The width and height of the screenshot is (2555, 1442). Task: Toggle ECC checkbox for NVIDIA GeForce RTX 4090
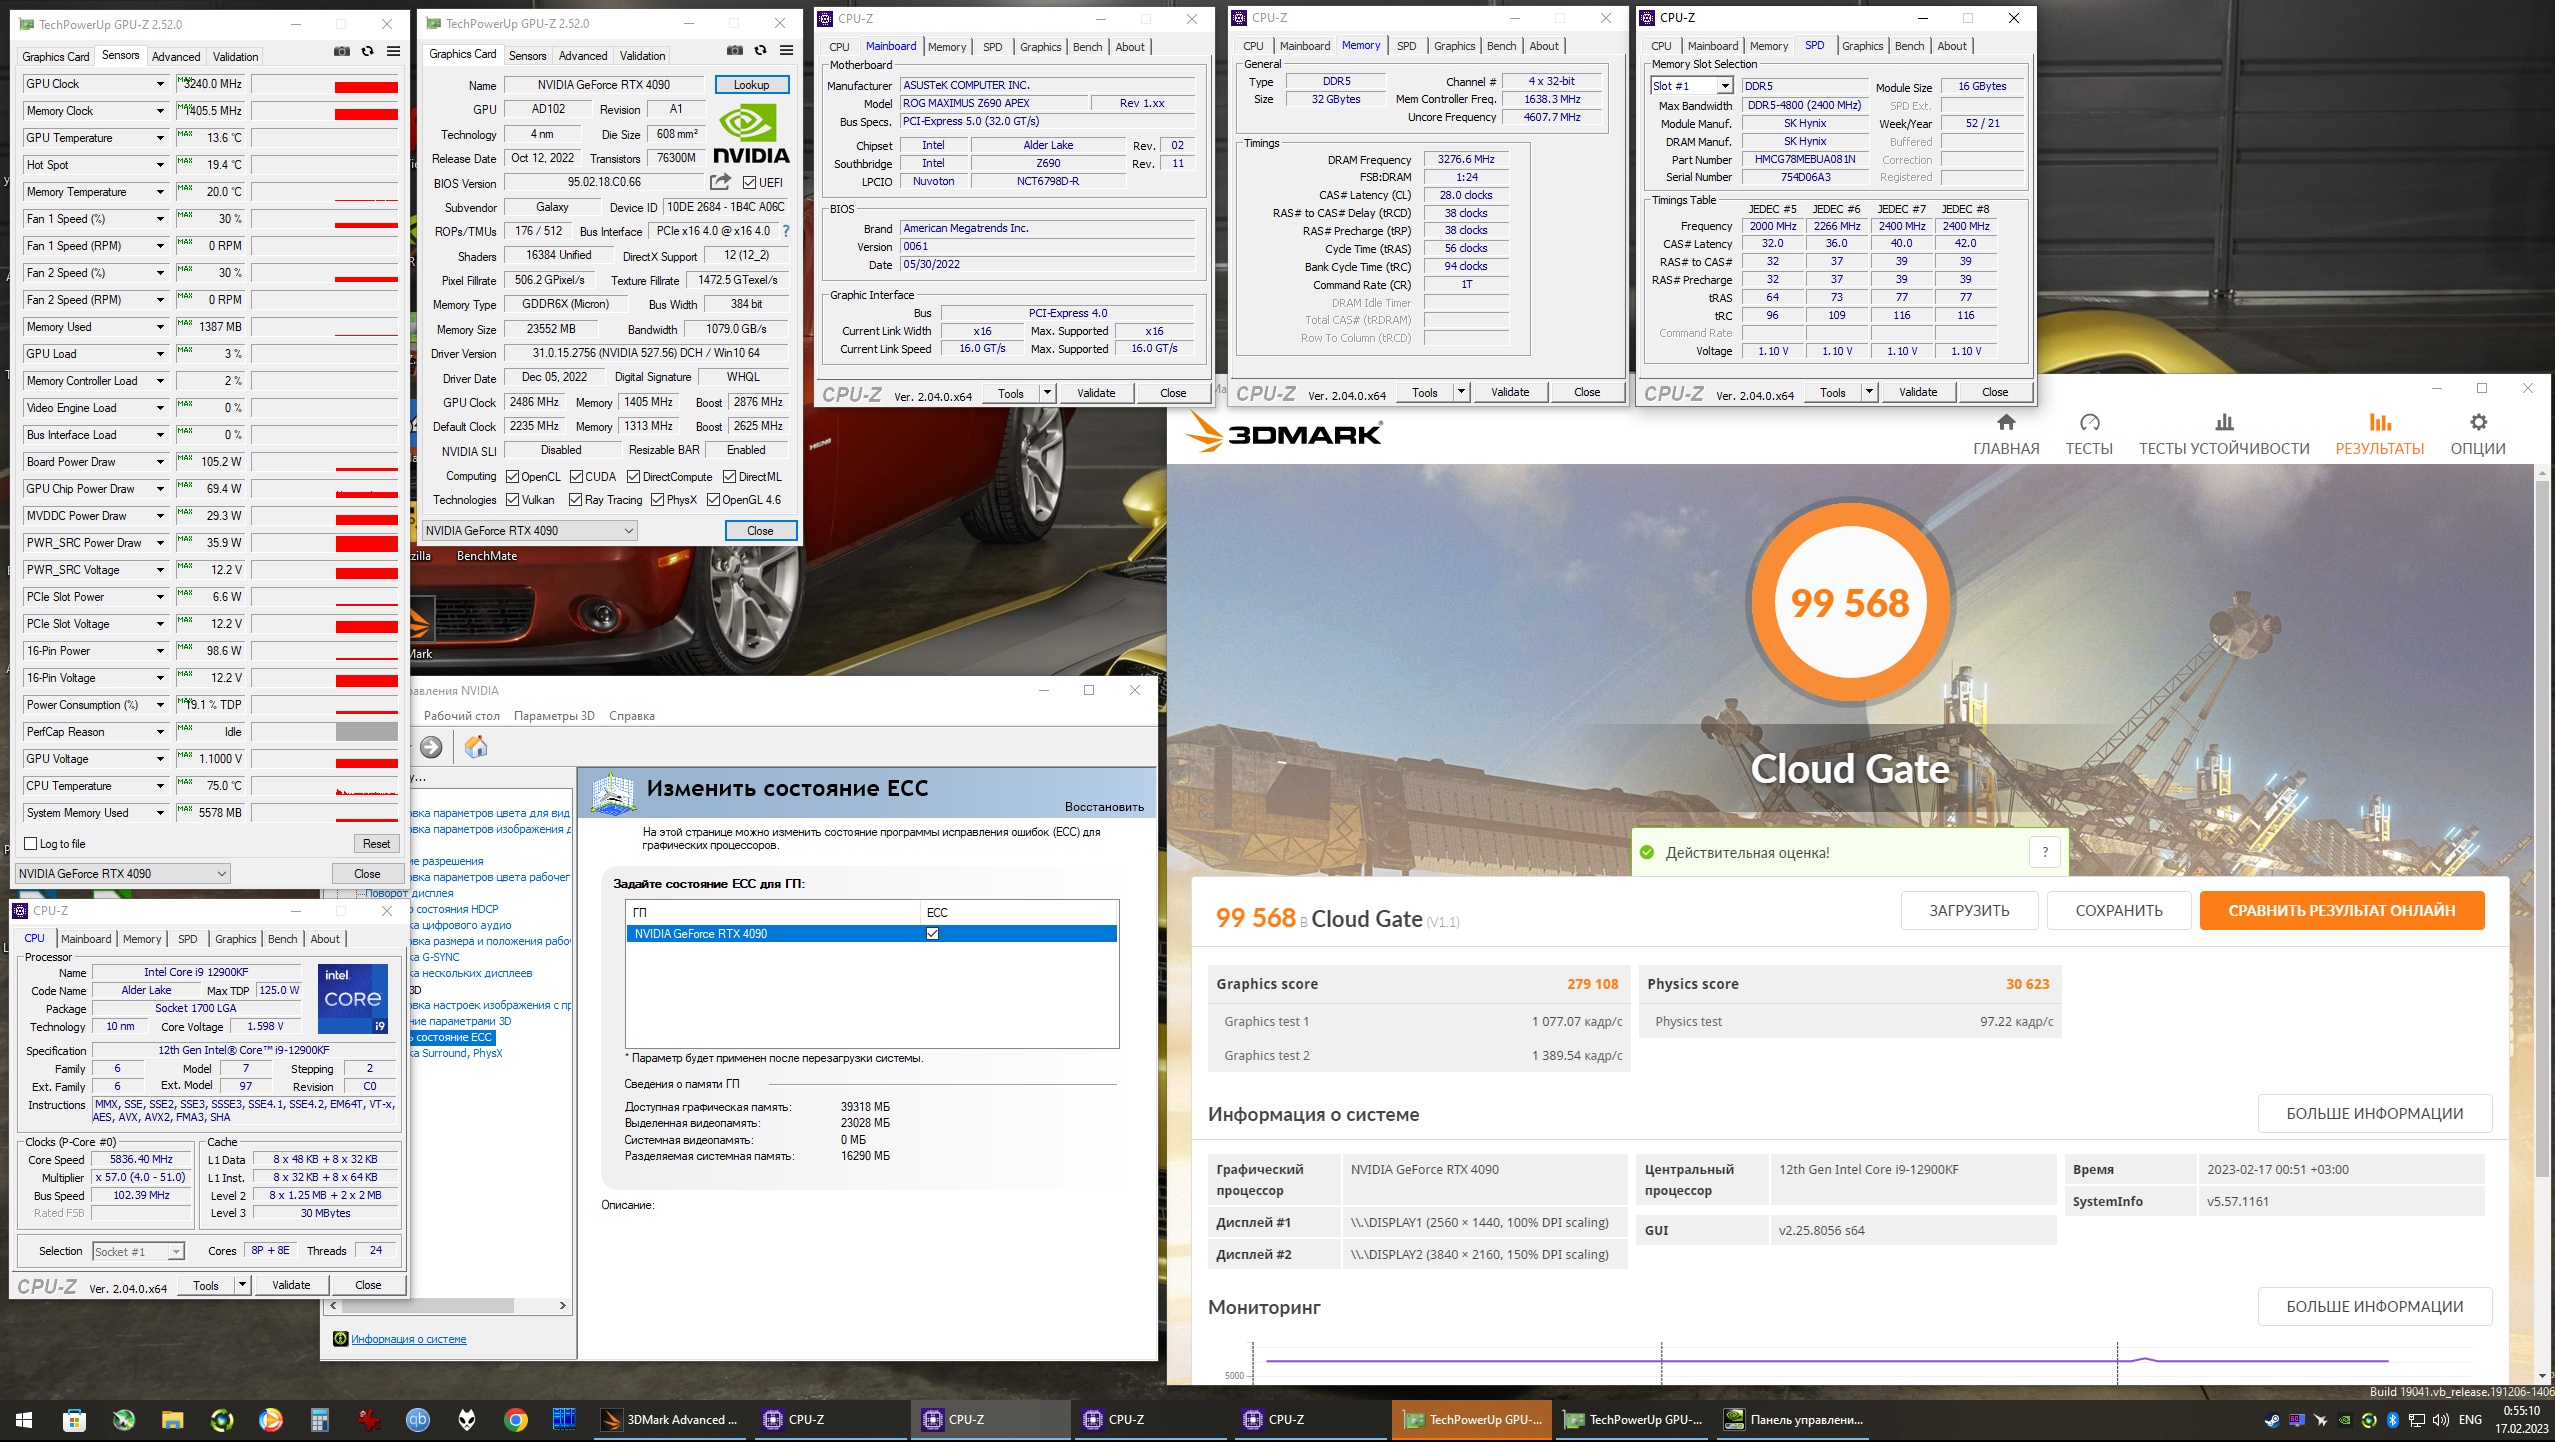pyautogui.click(x=932, y=933)
